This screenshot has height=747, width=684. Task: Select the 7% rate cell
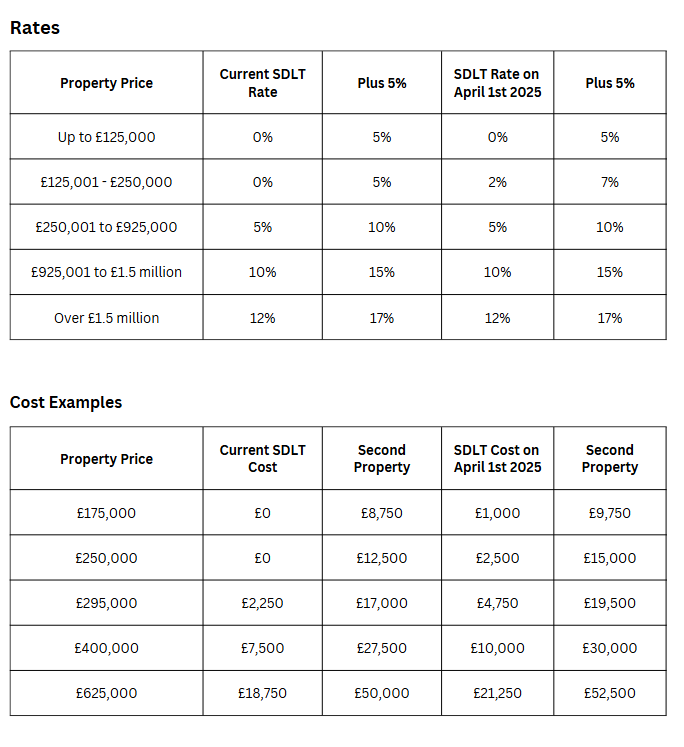610,182
